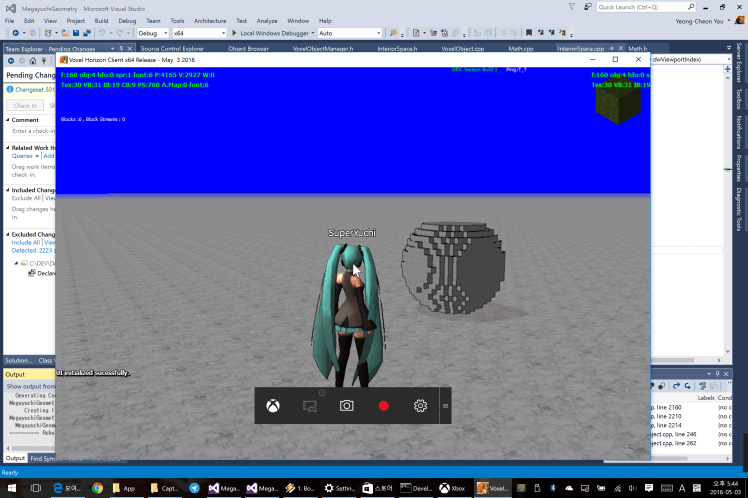Switch to Object Browser tab
The height and width of the screenshot is (498, 748).
(x=248, y=49)
